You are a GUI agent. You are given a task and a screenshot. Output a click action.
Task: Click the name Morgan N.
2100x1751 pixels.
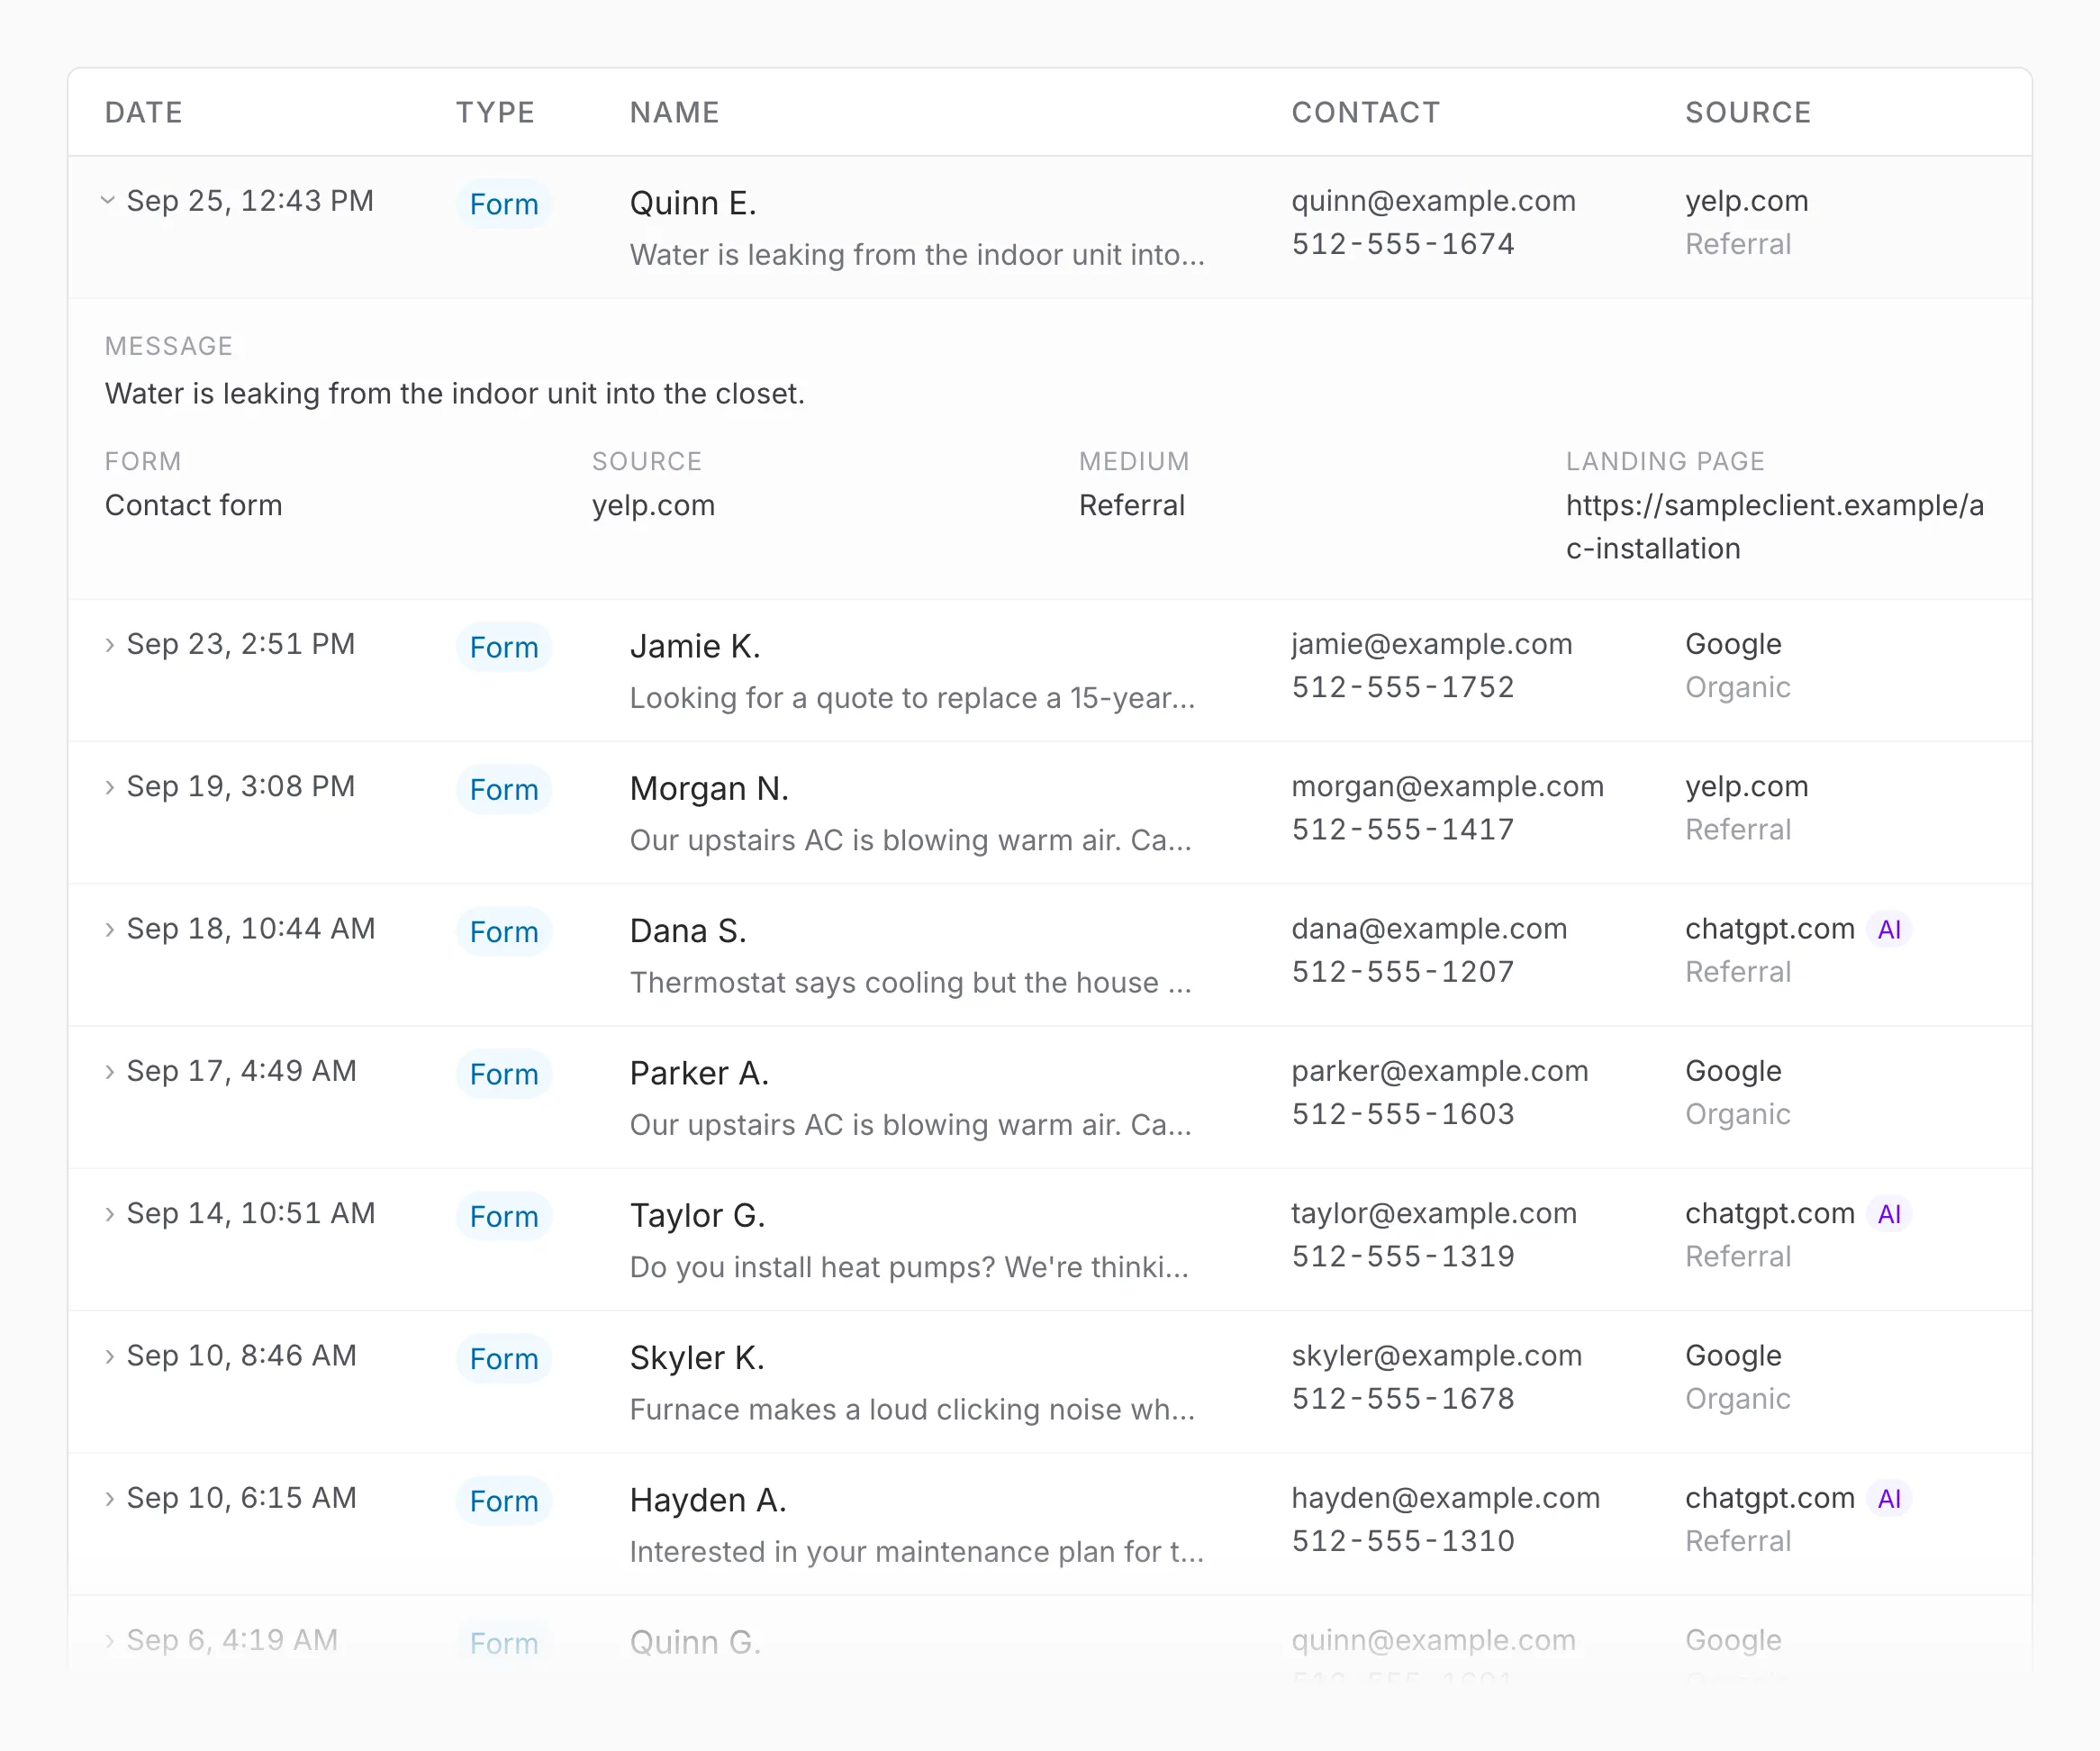point(709,789)
